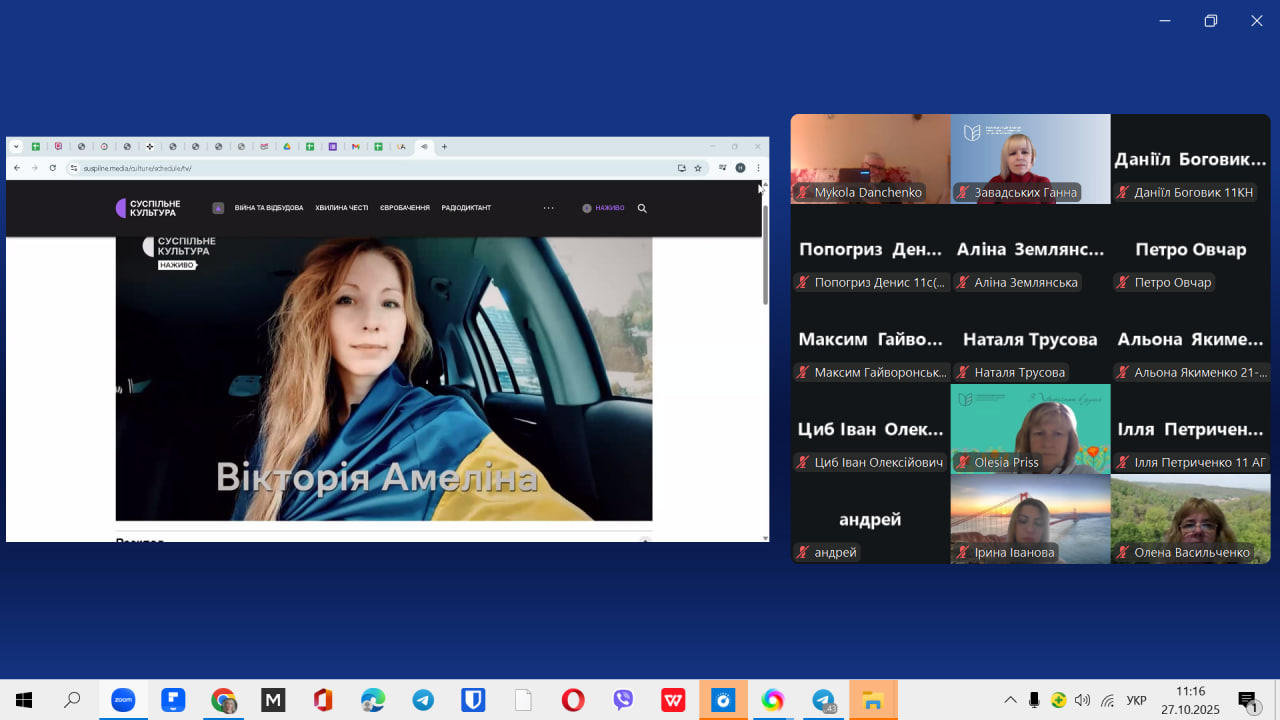The width and height of the screenshot is (1280, 720).
Task: Open the ЄВРОБАЧЕННЯ menu item
Action: pyautogui.click(x=404, y=208)
